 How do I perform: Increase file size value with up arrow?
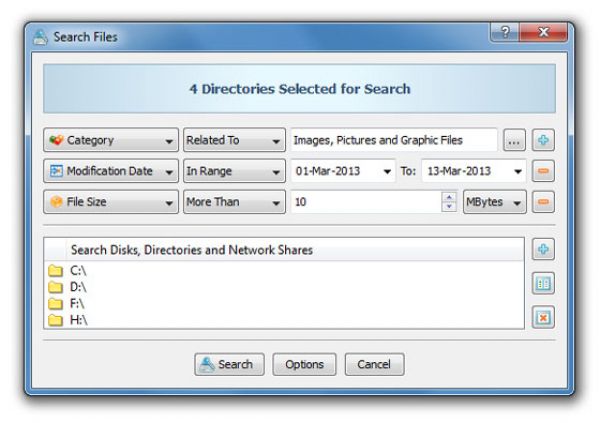pos(449,197)
